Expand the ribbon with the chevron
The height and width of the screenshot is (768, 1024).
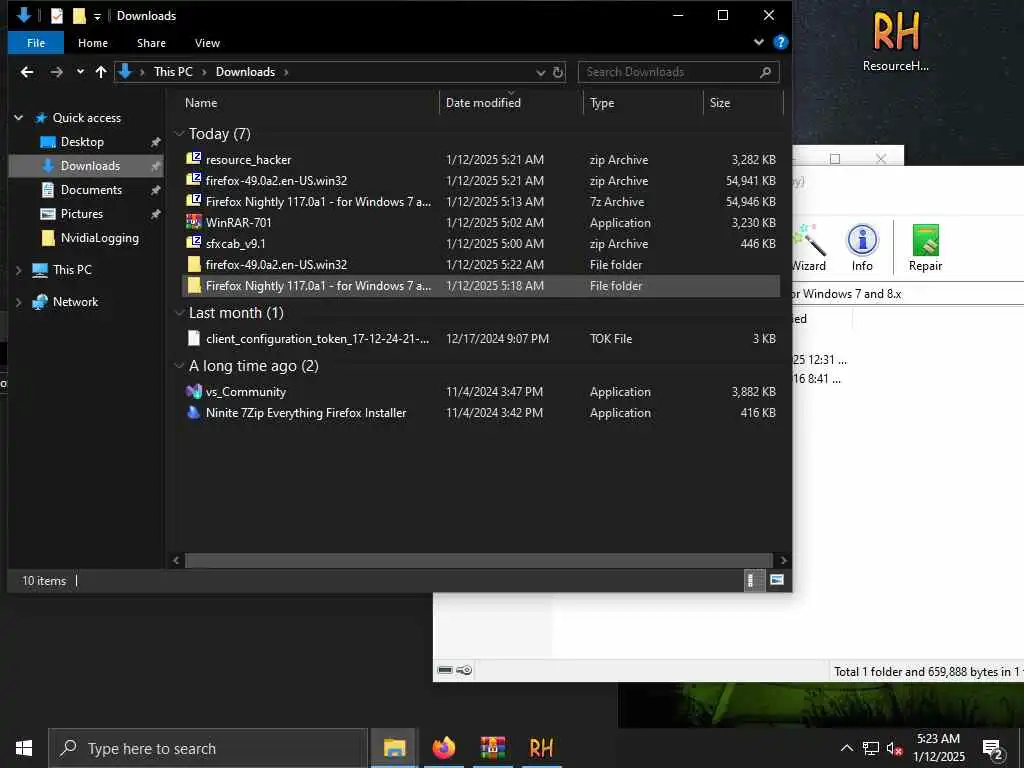coord(758,42)
